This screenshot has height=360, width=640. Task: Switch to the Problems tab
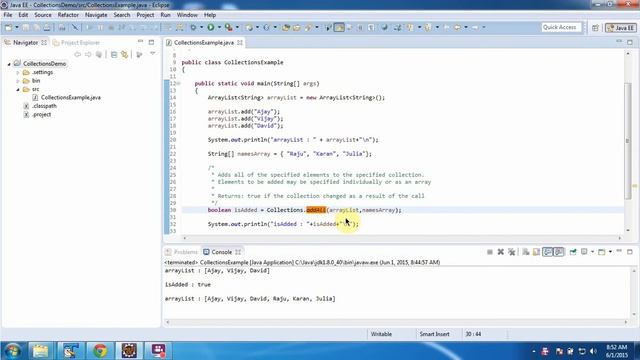coord(182,252)
